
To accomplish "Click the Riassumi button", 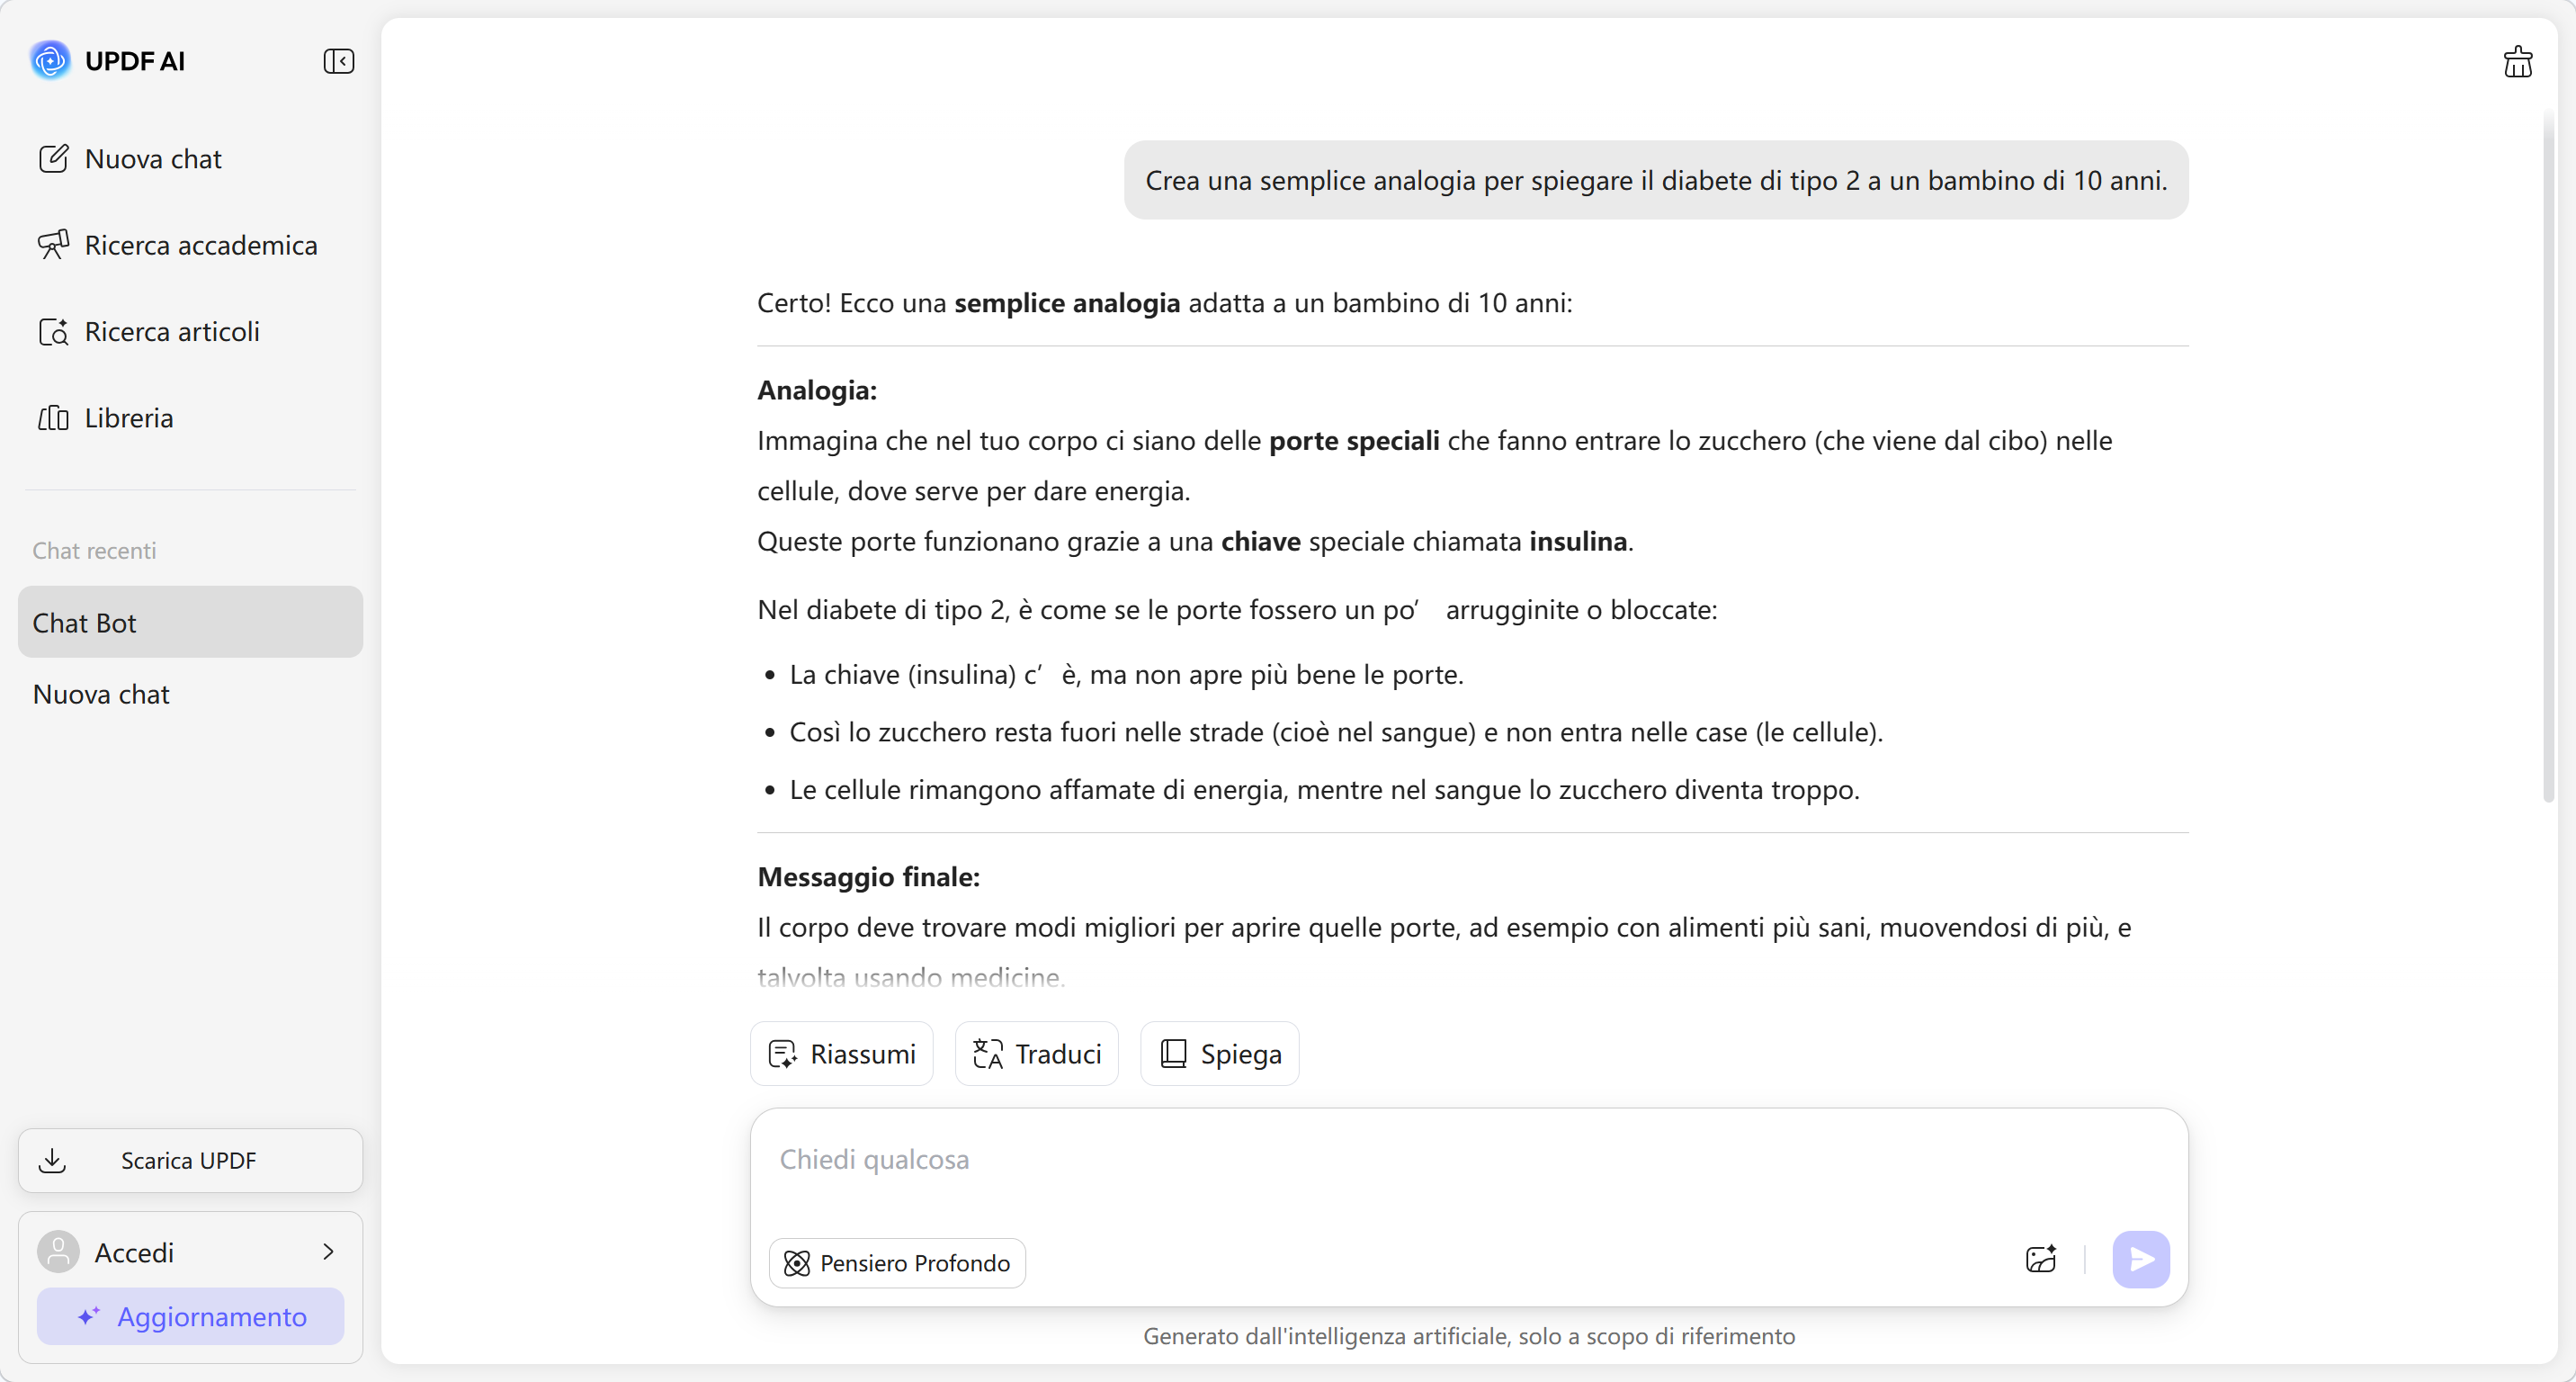I will click(x=841, y=1054).
